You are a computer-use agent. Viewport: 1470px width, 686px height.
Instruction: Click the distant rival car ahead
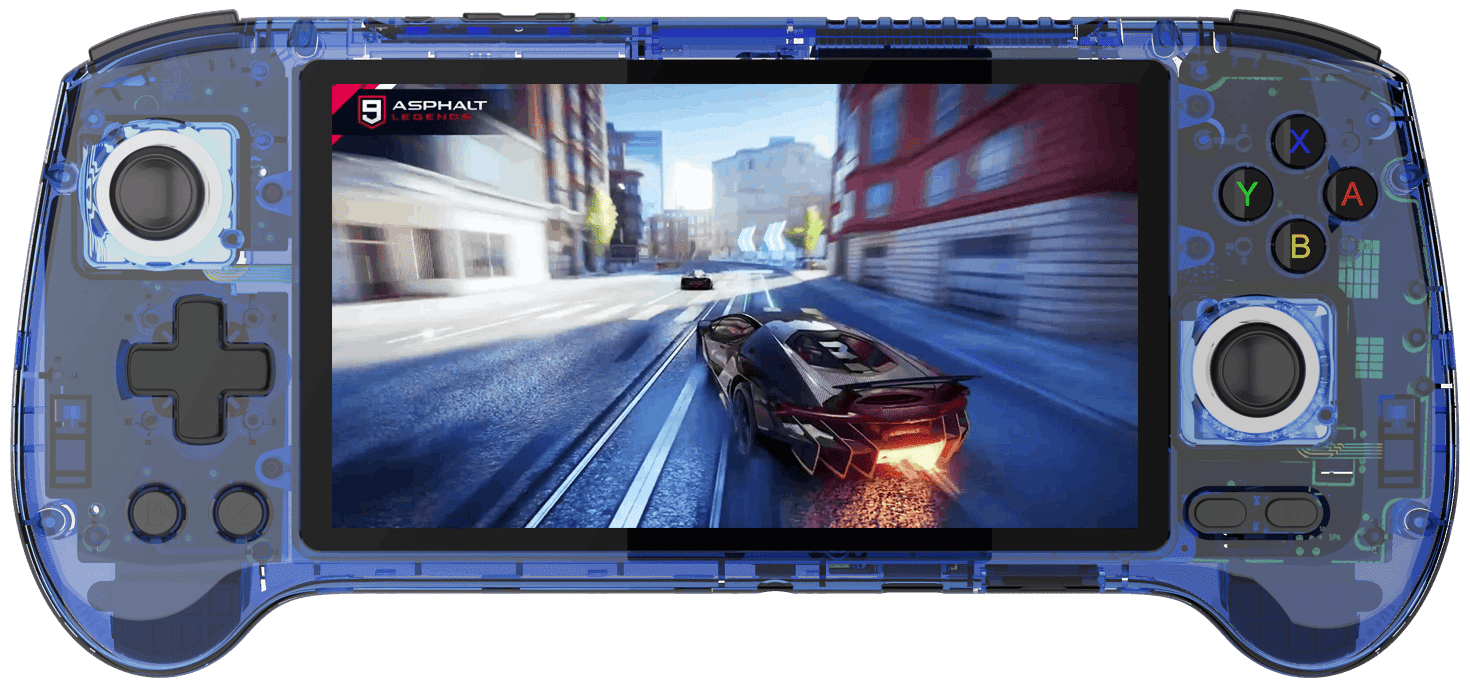tap(695, 281)
